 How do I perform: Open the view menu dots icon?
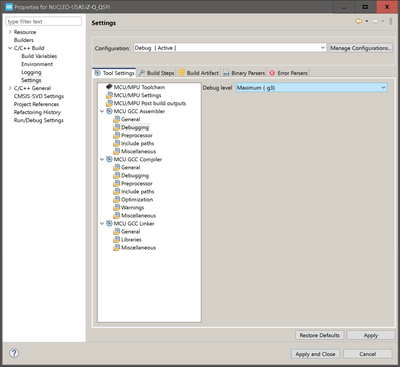[x=391, y=21]
